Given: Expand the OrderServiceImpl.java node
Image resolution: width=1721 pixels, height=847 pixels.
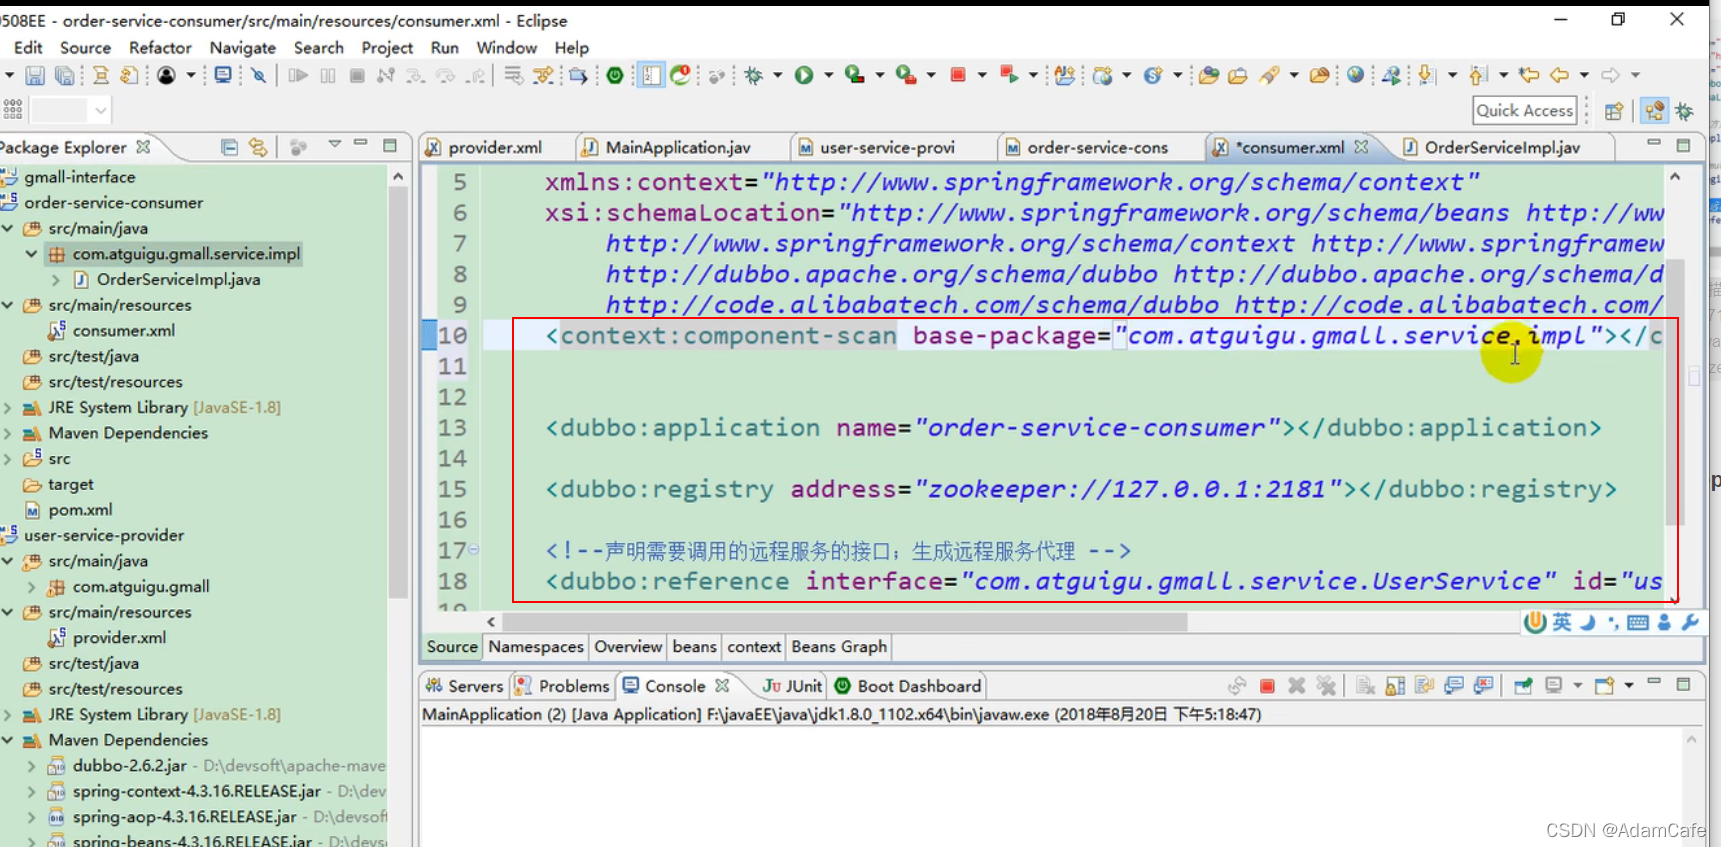Looking at the screenshot, I should (x=56, y=280).
